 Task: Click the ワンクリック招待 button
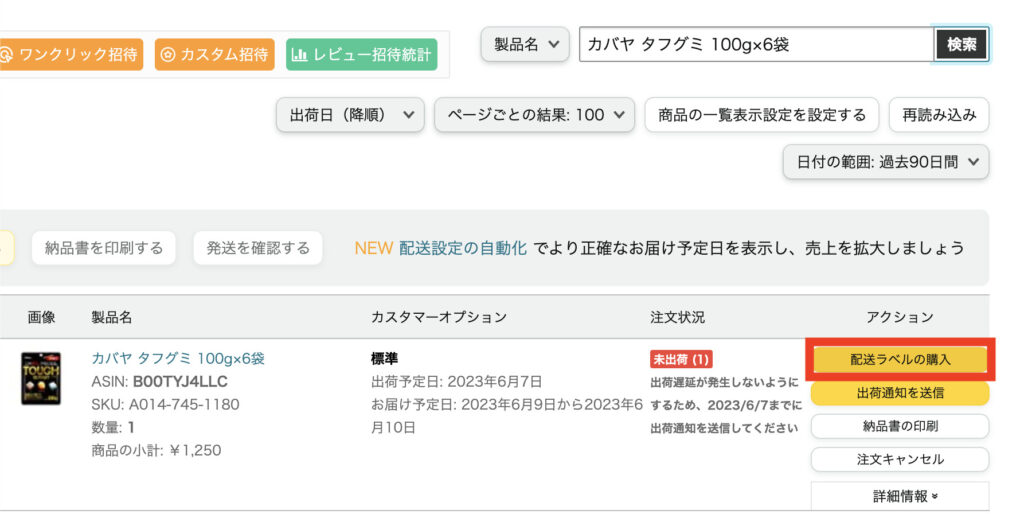70,54
